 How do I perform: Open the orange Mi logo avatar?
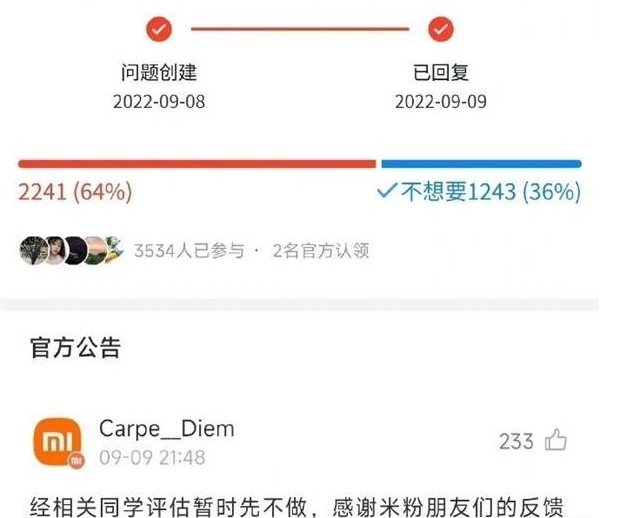click(58, 441)
